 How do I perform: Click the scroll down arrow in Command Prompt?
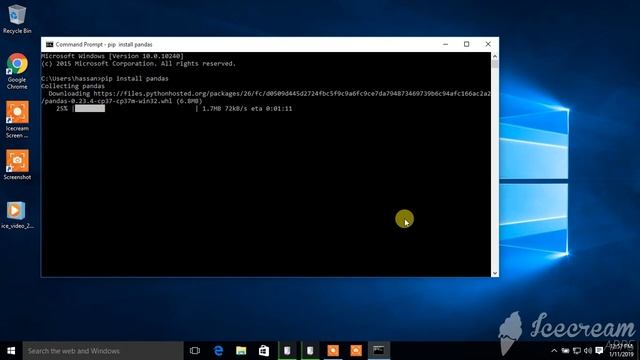(495, 273)
